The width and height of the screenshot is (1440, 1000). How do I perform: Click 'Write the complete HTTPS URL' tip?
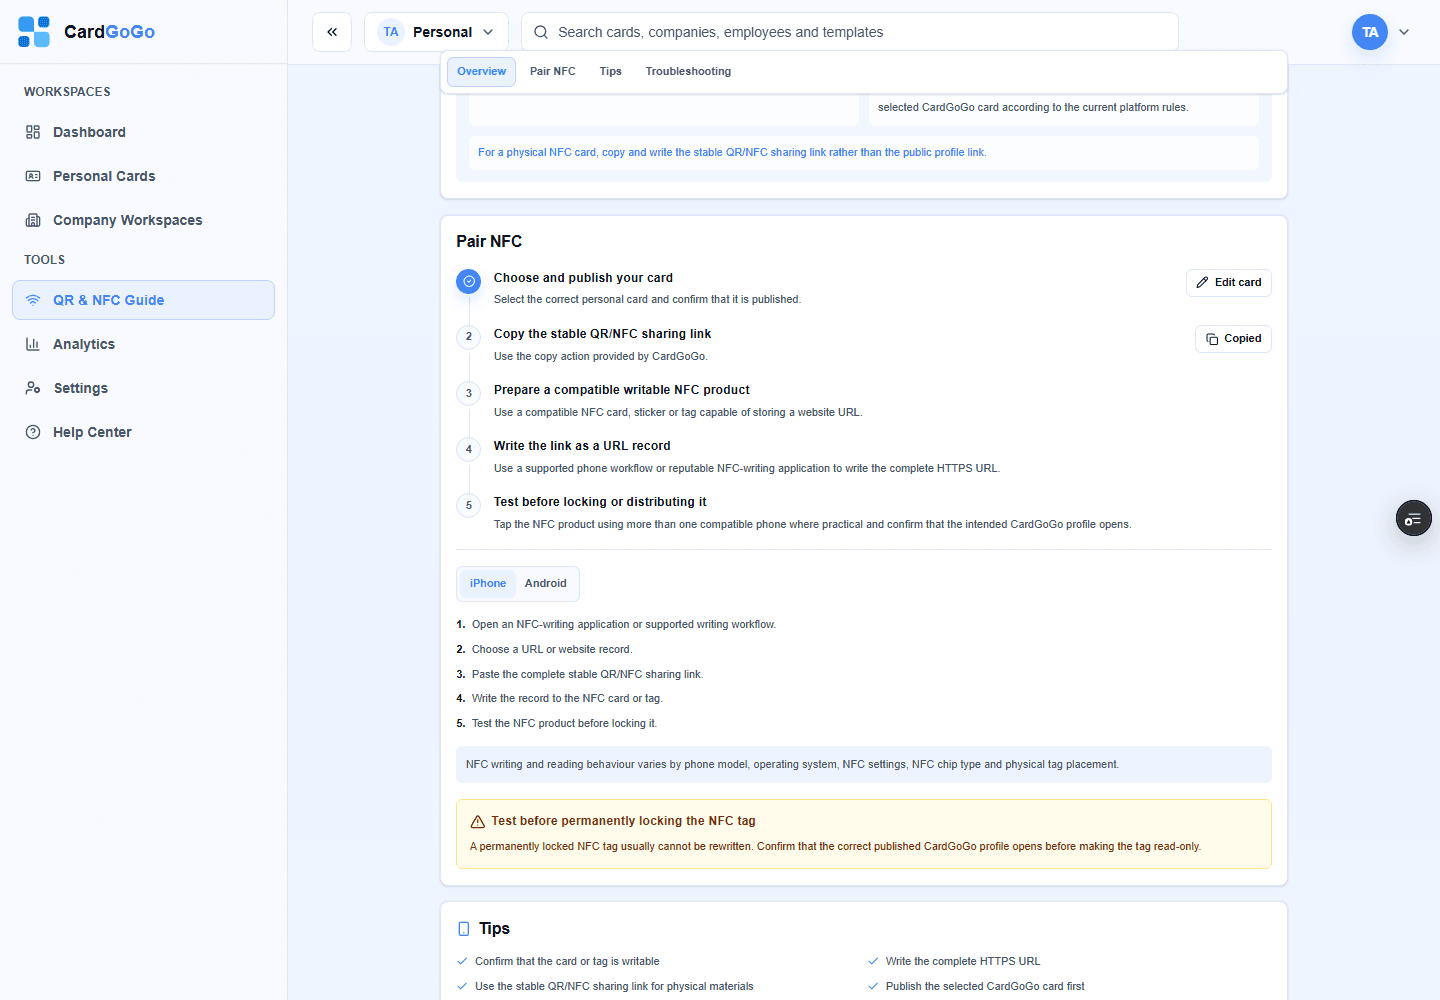(x=963, y=961)
